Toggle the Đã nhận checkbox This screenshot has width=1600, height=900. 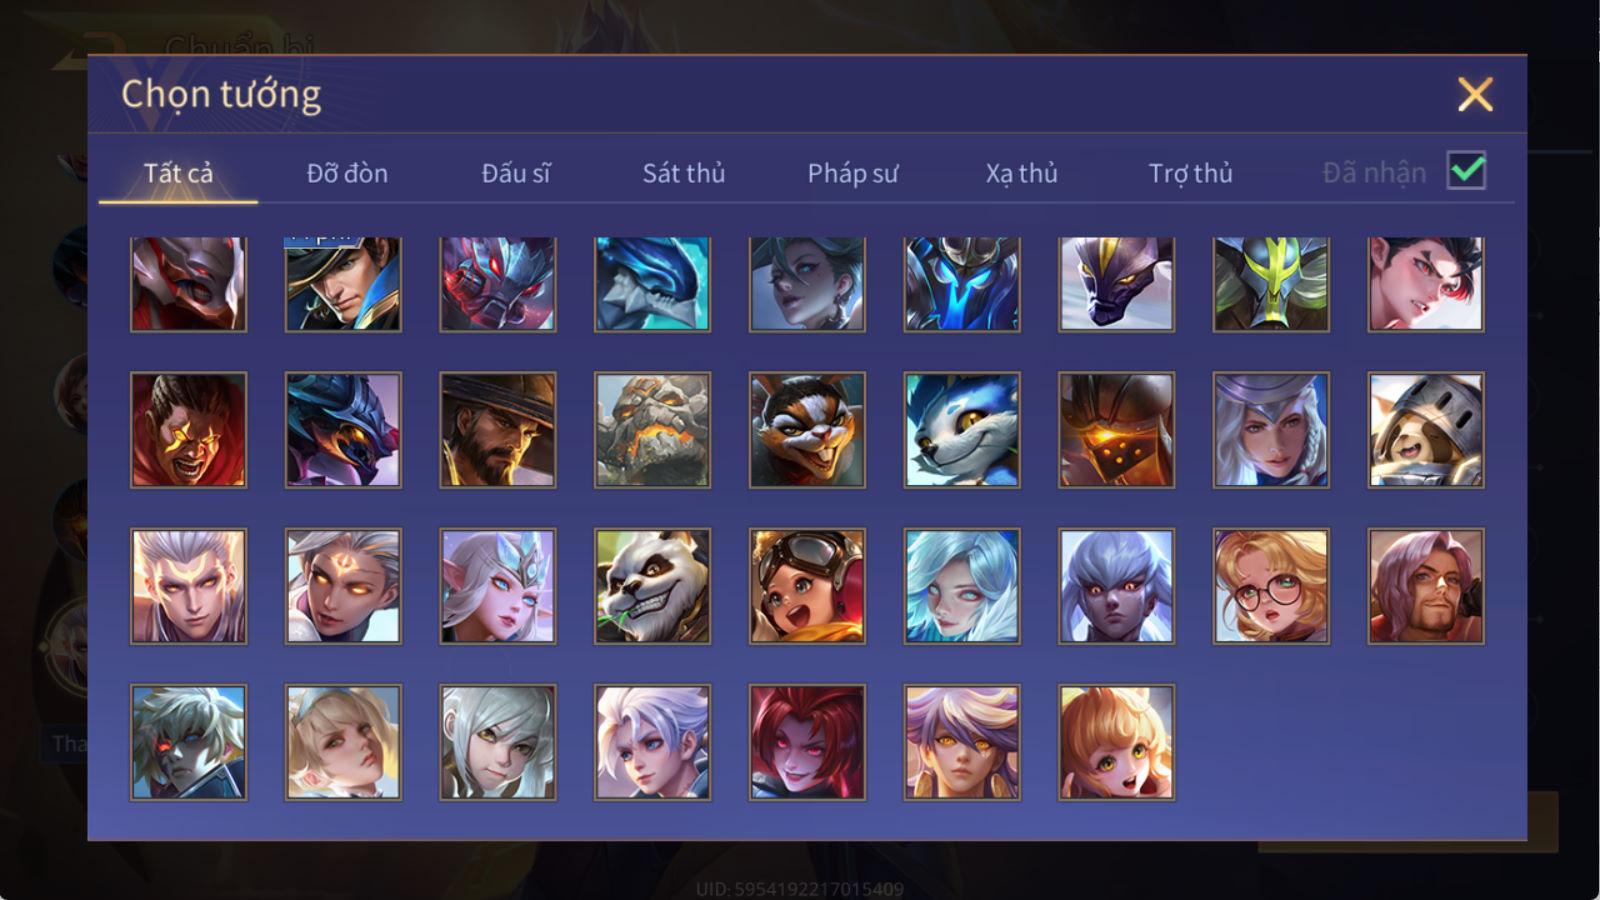coord(1466,171)
